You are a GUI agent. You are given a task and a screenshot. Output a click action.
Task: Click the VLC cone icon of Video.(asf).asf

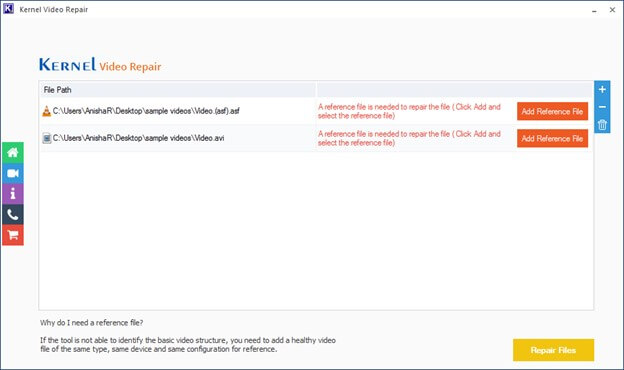point(47,111)
